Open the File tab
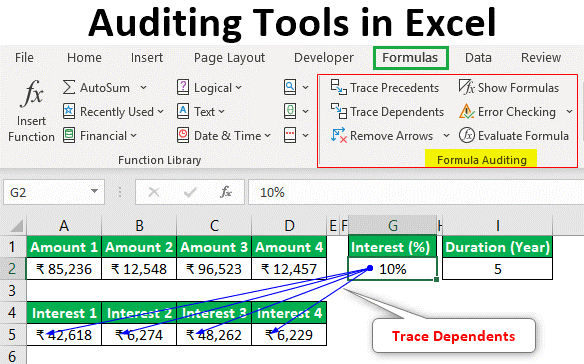 (x=24, y=58)
